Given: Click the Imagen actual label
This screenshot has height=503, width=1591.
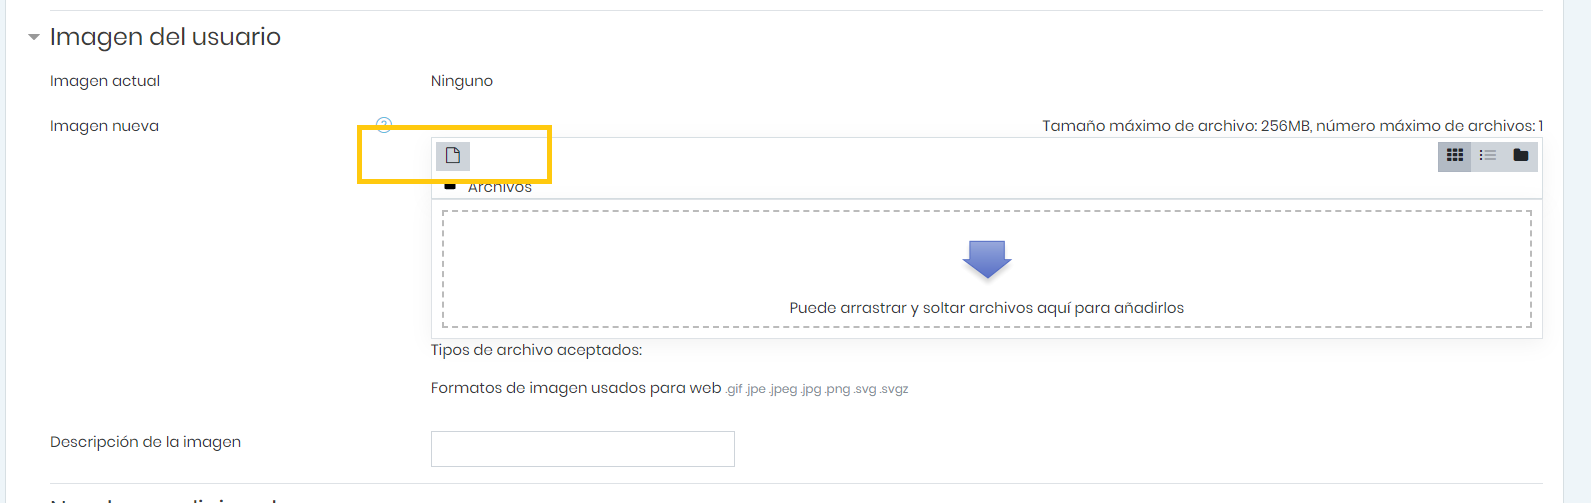Looking at the screenshot, I should click(105, 81).
